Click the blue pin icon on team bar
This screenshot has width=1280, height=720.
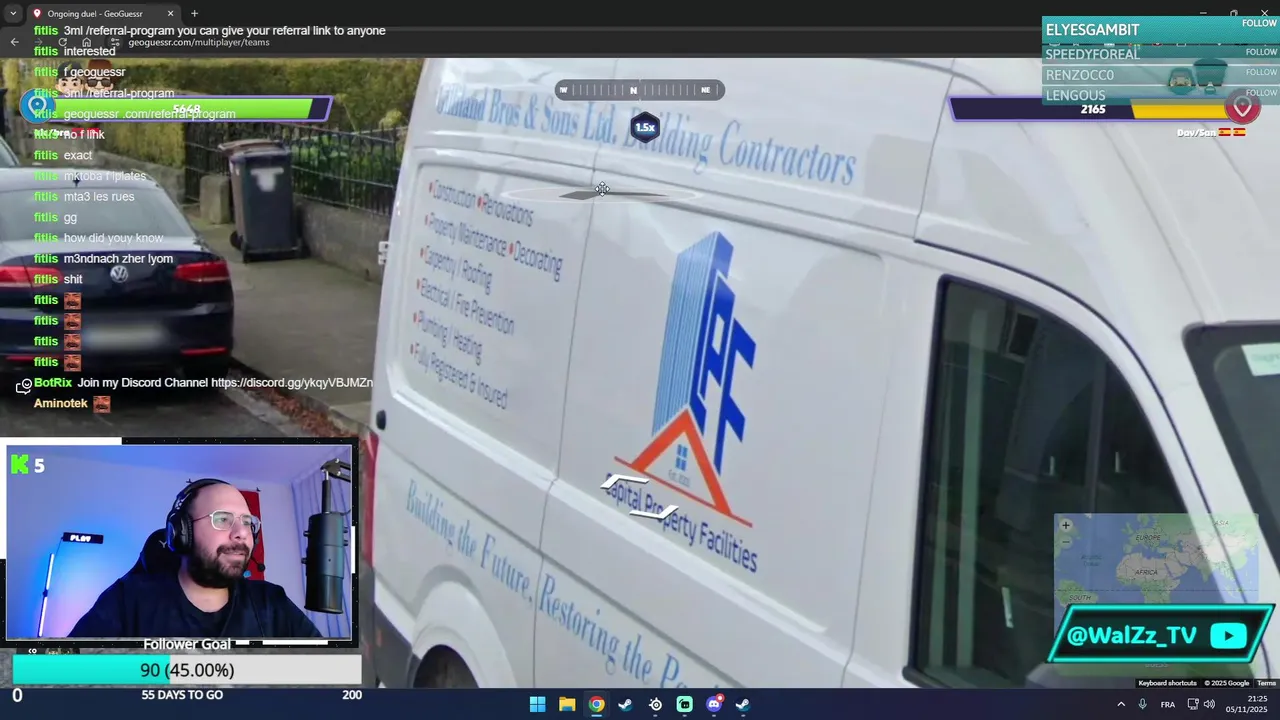(37, 105)
